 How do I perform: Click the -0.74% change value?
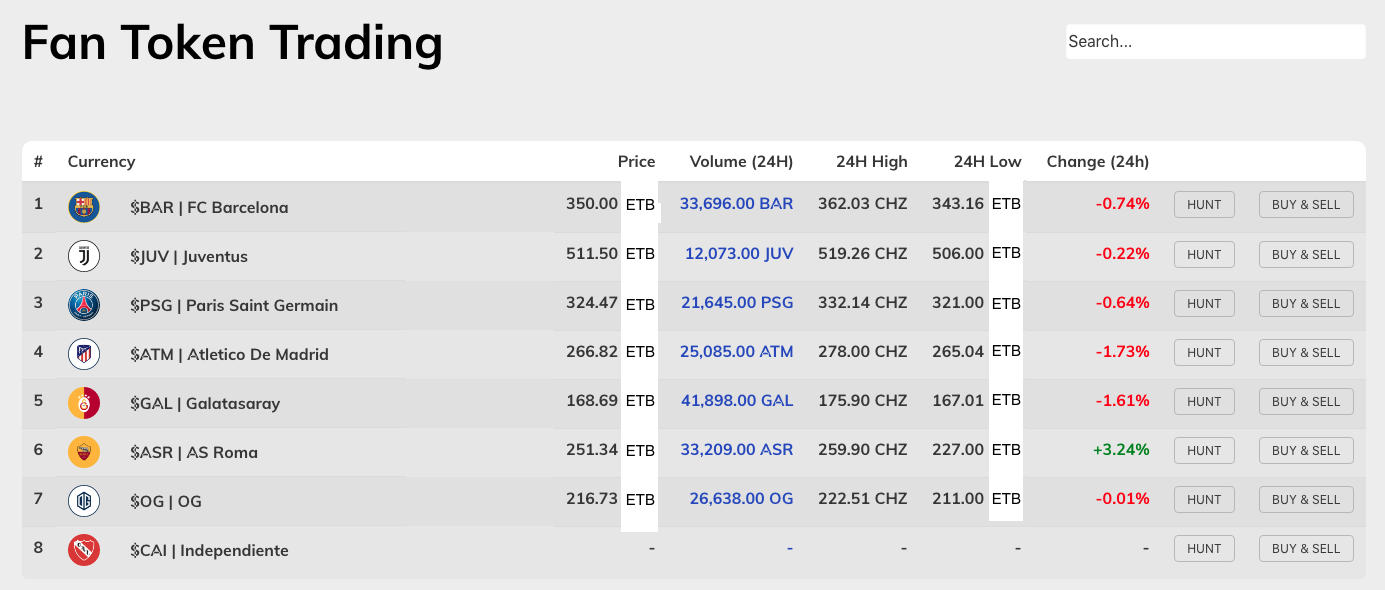tap(1123, 204)
